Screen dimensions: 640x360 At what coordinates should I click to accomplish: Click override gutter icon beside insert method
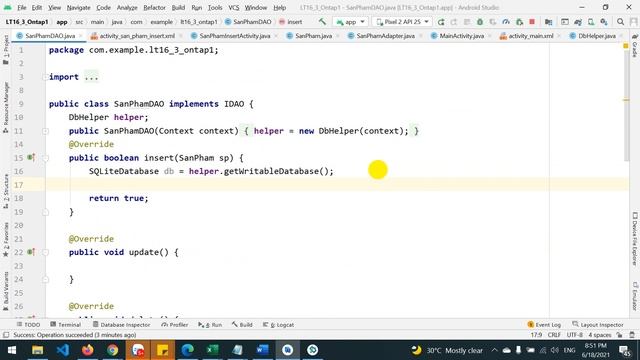[x=31, y=158]
